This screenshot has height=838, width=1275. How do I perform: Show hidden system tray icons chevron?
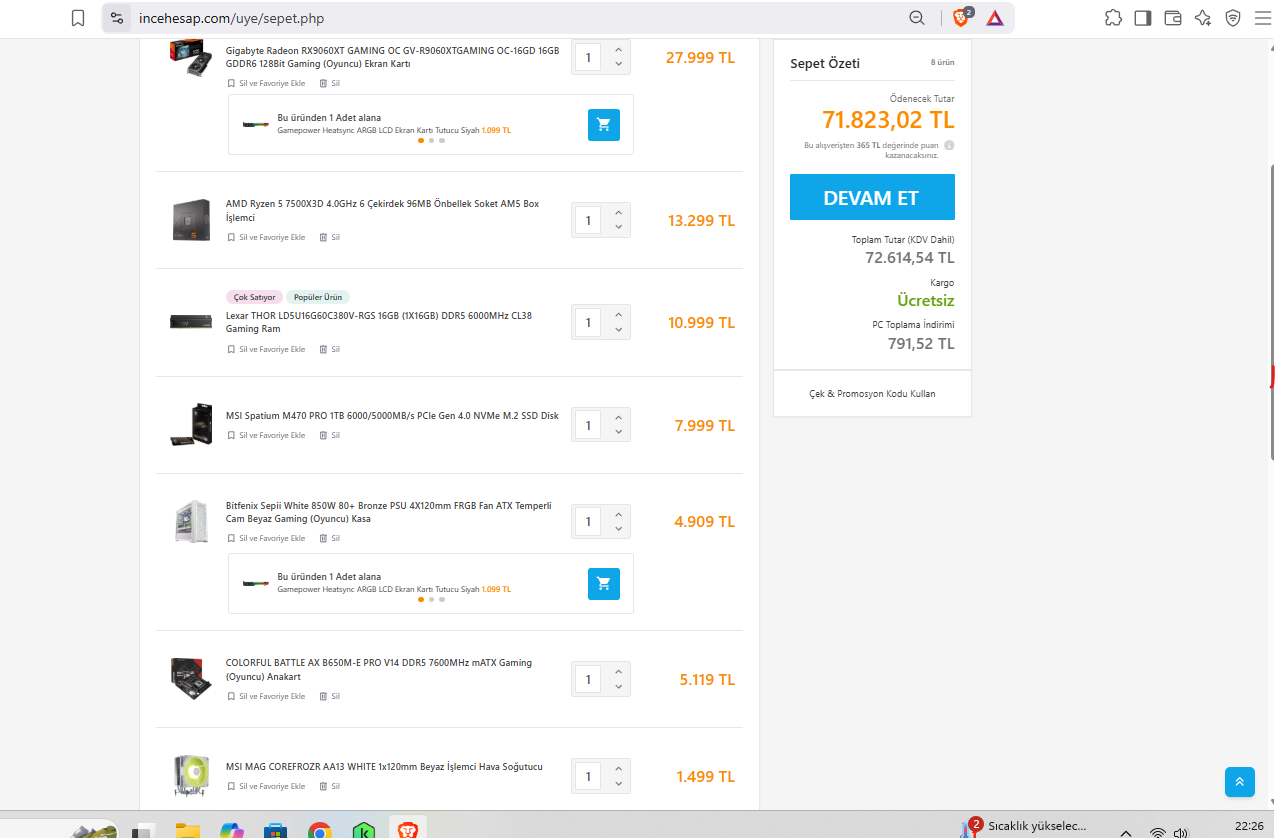(1126, 832)
